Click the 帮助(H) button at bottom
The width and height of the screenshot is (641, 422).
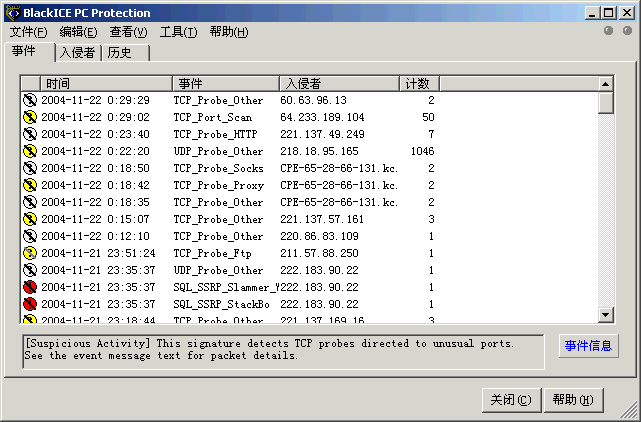(574, 400)
